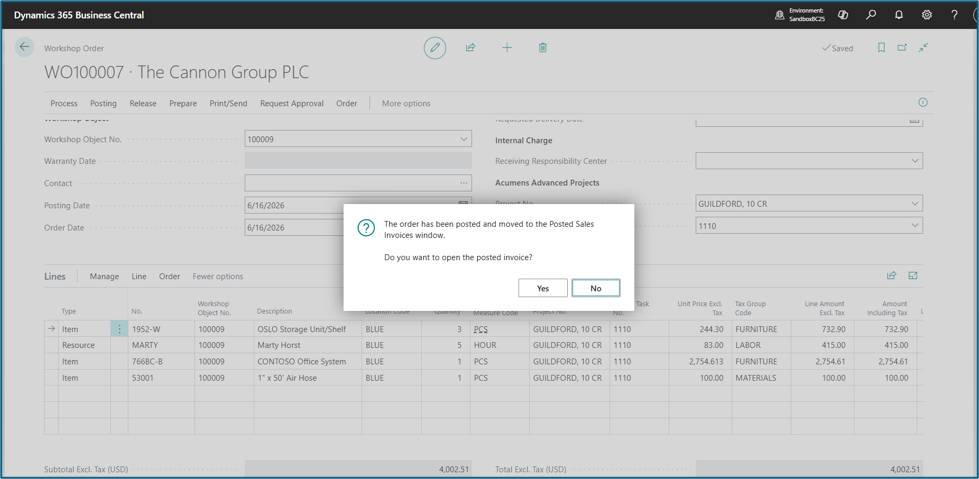Click the plus icon to create new order
Screen dimensions: 979x479
(507, 47)
